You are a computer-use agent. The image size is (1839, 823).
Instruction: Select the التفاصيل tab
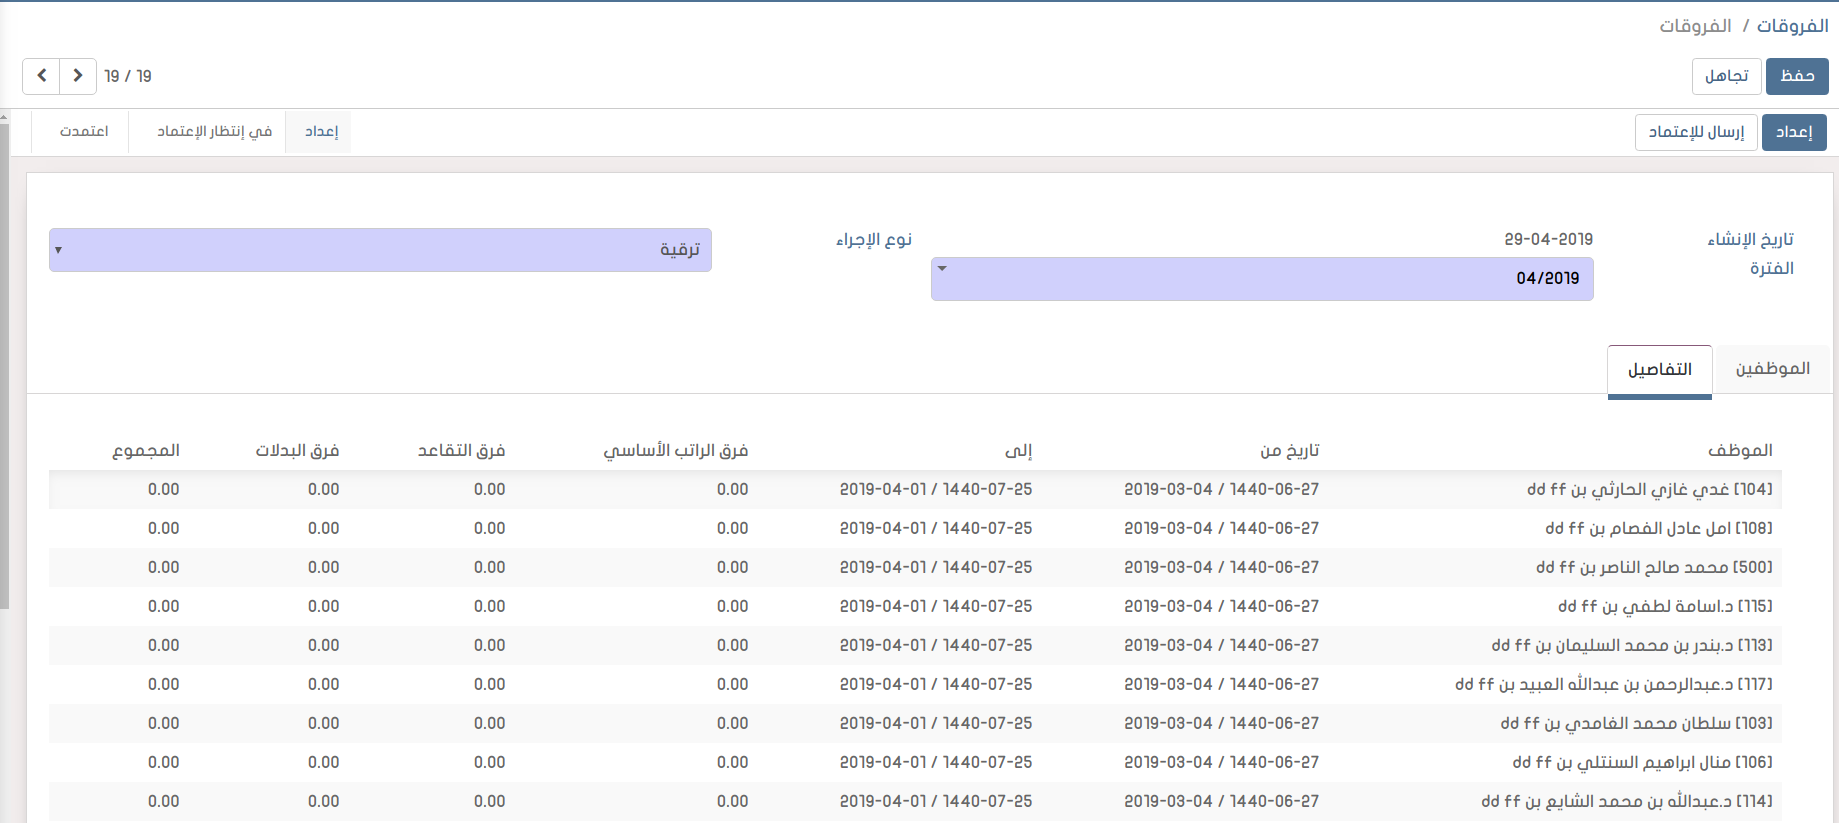pyautogui.click(x=1659, y=370)
